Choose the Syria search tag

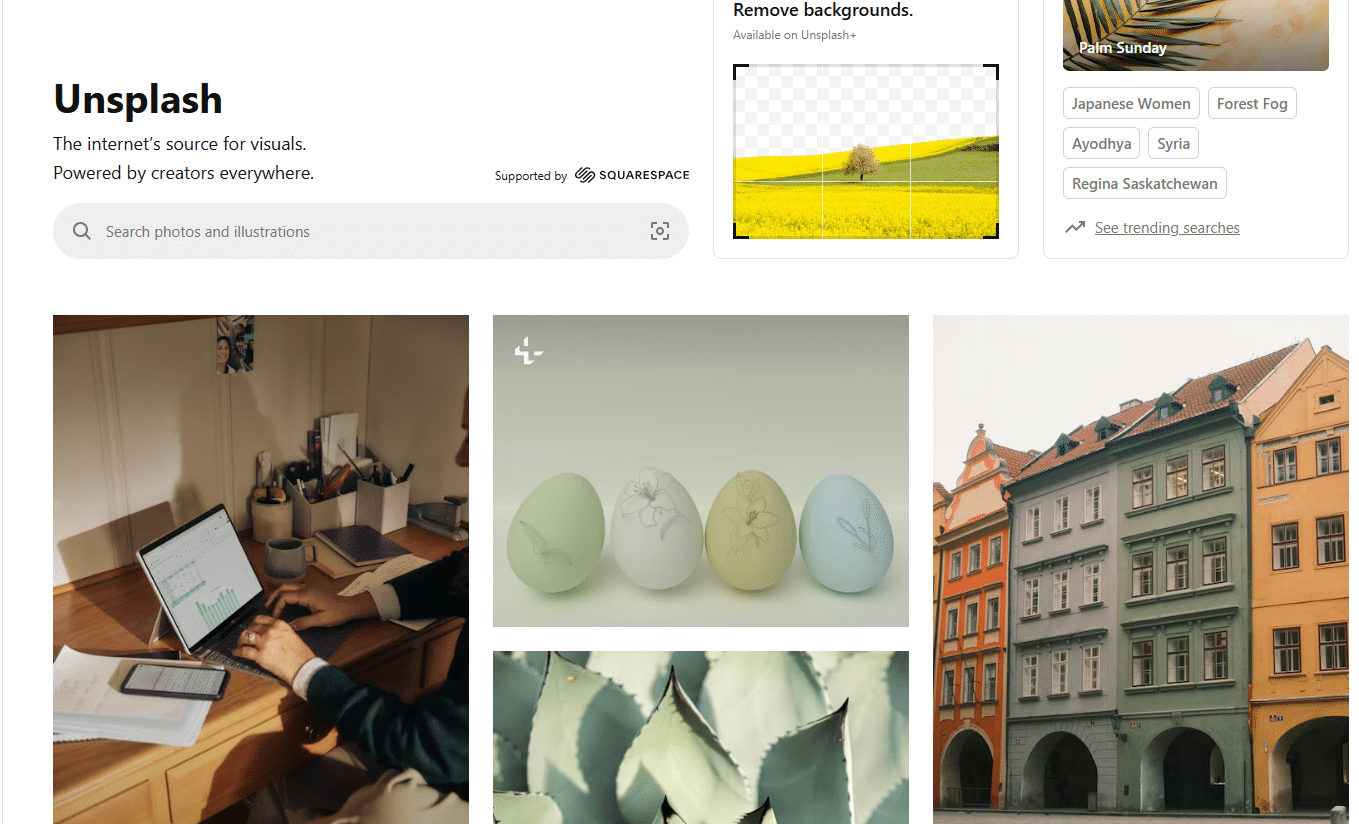(1173, 144)
